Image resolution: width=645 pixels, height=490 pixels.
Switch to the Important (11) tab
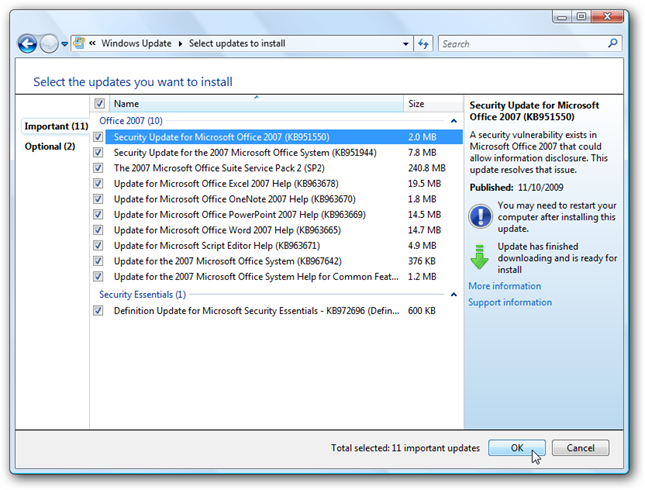56,126
